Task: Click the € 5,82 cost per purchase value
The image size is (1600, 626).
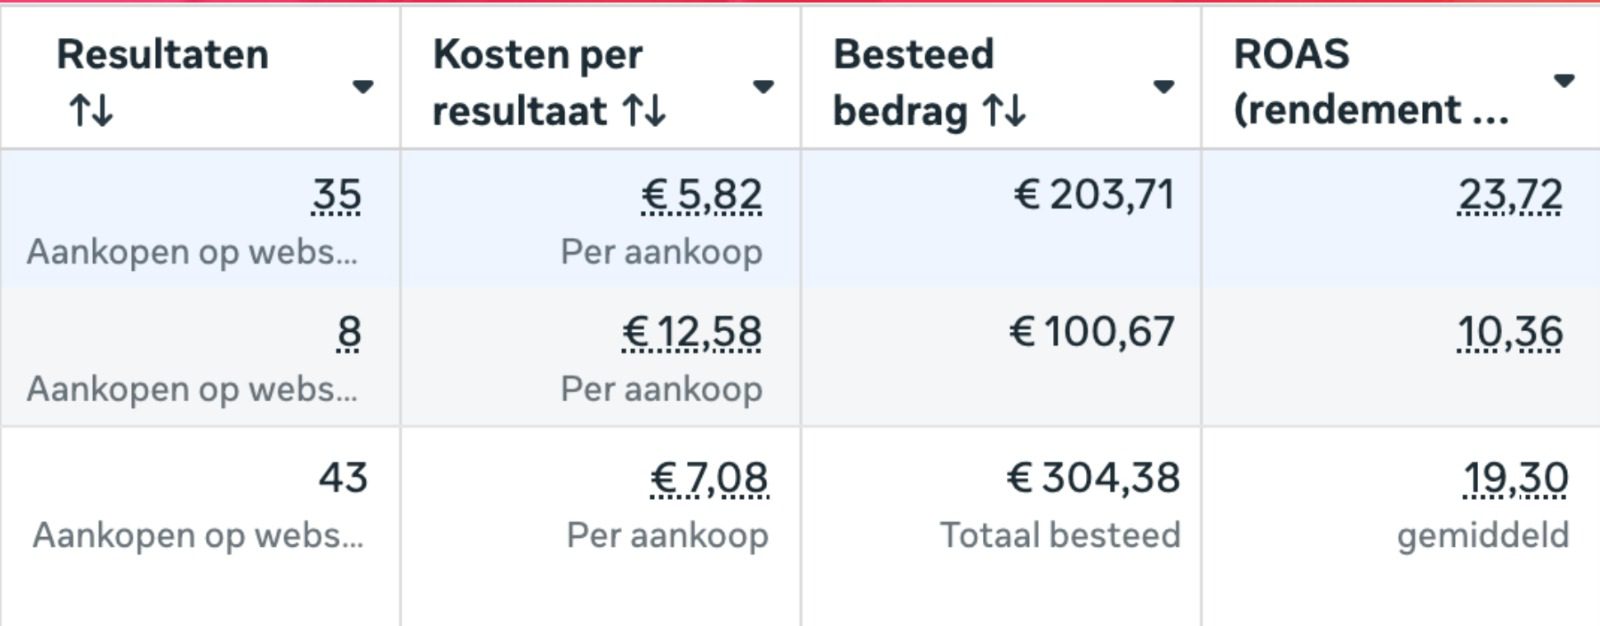Action: tap(702, 195)
